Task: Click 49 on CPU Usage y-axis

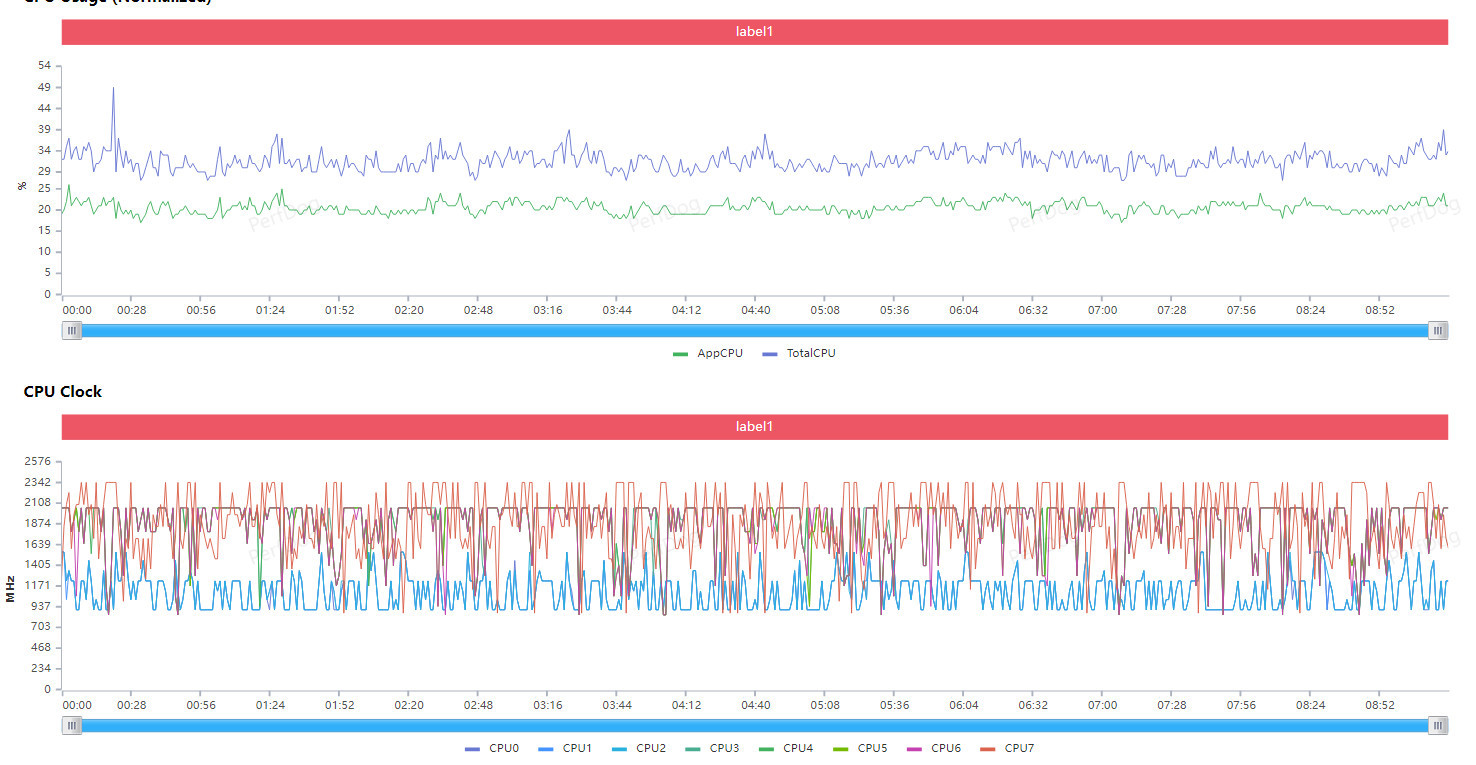Action: (44, 87)
